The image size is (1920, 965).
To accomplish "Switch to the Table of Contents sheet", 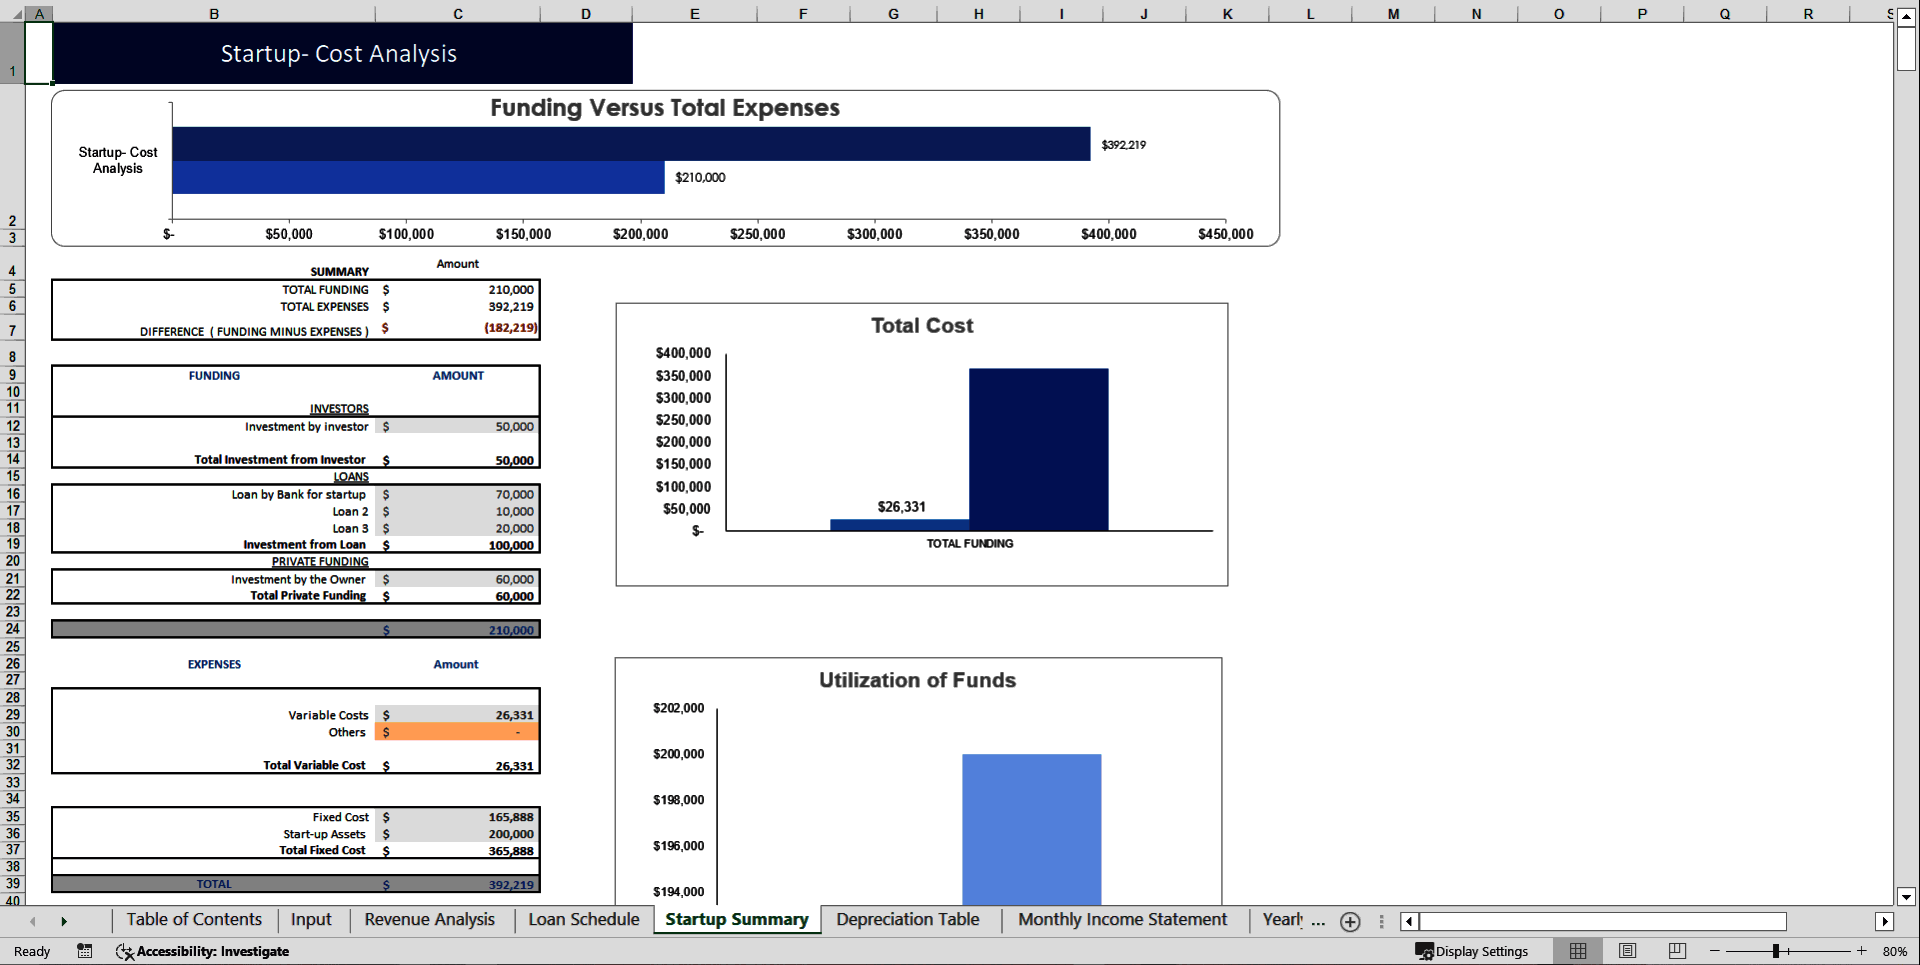I will (x=194, y=920).
